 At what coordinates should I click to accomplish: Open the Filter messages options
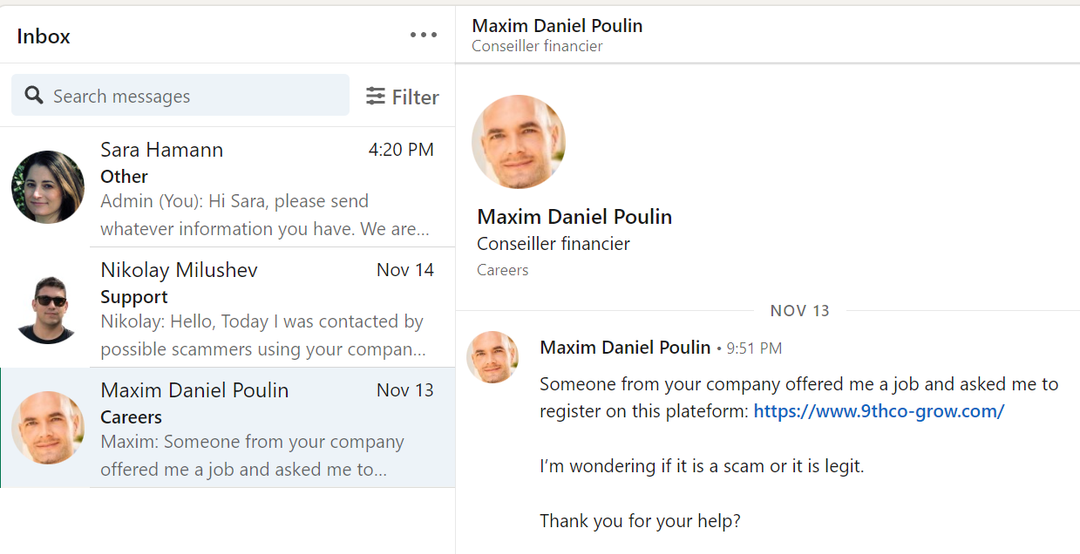(402, 96)
